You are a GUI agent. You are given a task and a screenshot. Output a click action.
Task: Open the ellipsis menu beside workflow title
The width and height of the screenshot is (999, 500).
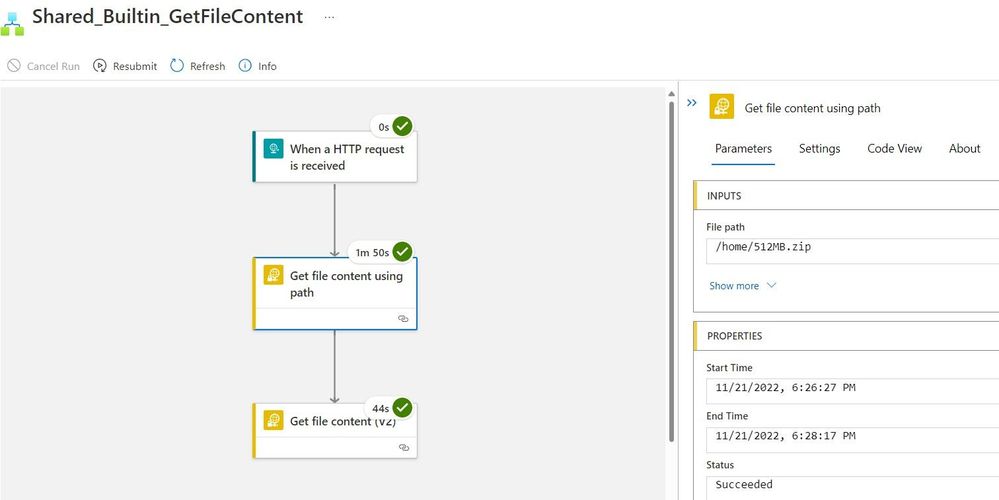click(330, 18)
